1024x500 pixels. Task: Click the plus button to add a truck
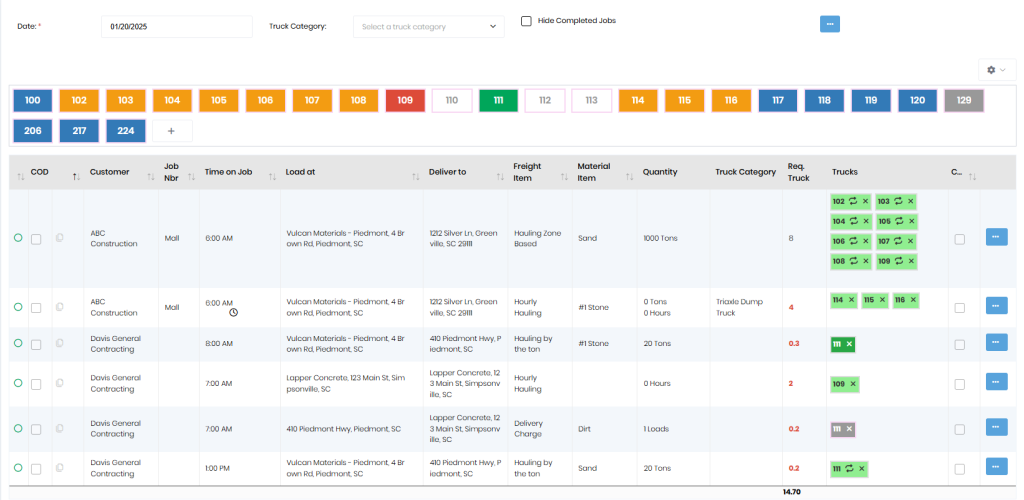coord(172,131)
